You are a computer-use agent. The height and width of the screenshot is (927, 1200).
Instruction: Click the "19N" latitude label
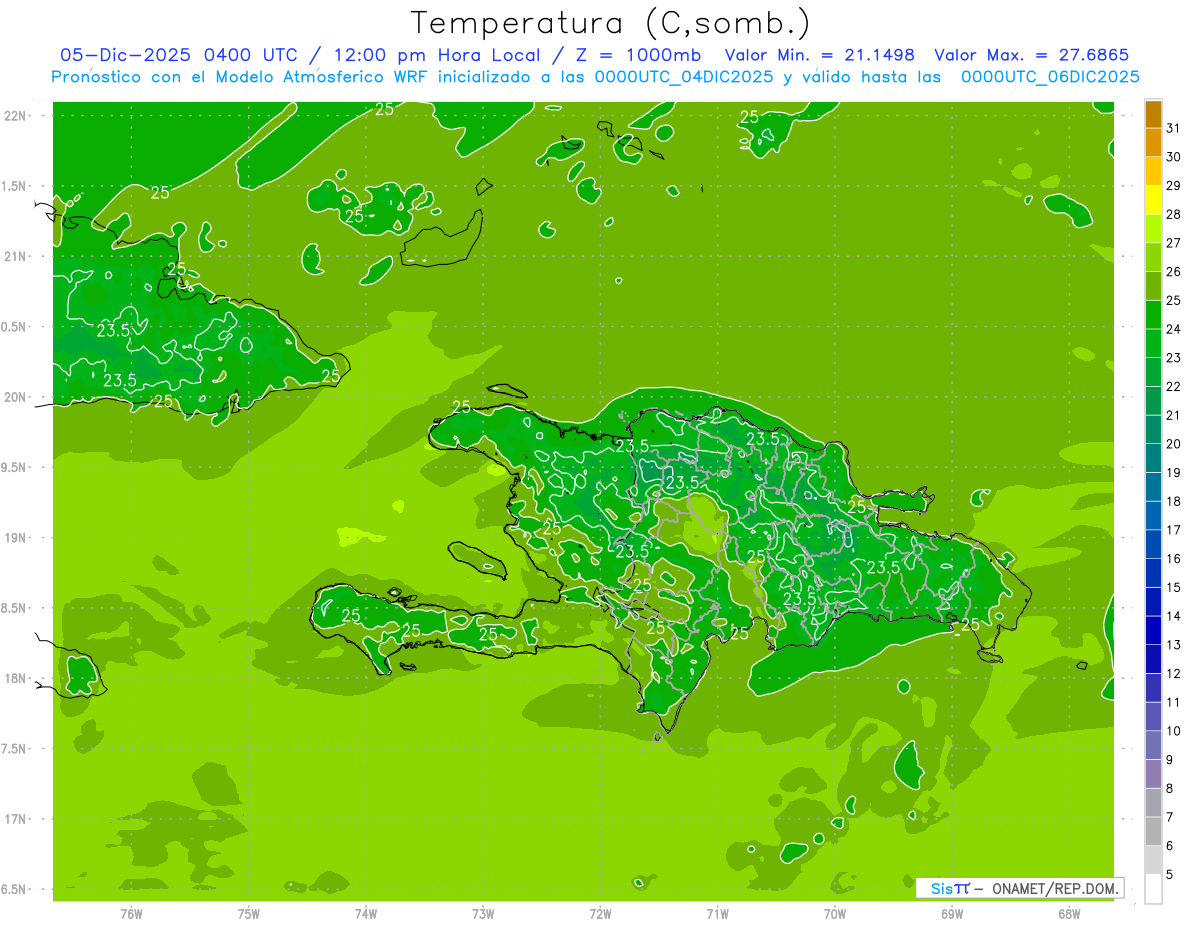16,537
